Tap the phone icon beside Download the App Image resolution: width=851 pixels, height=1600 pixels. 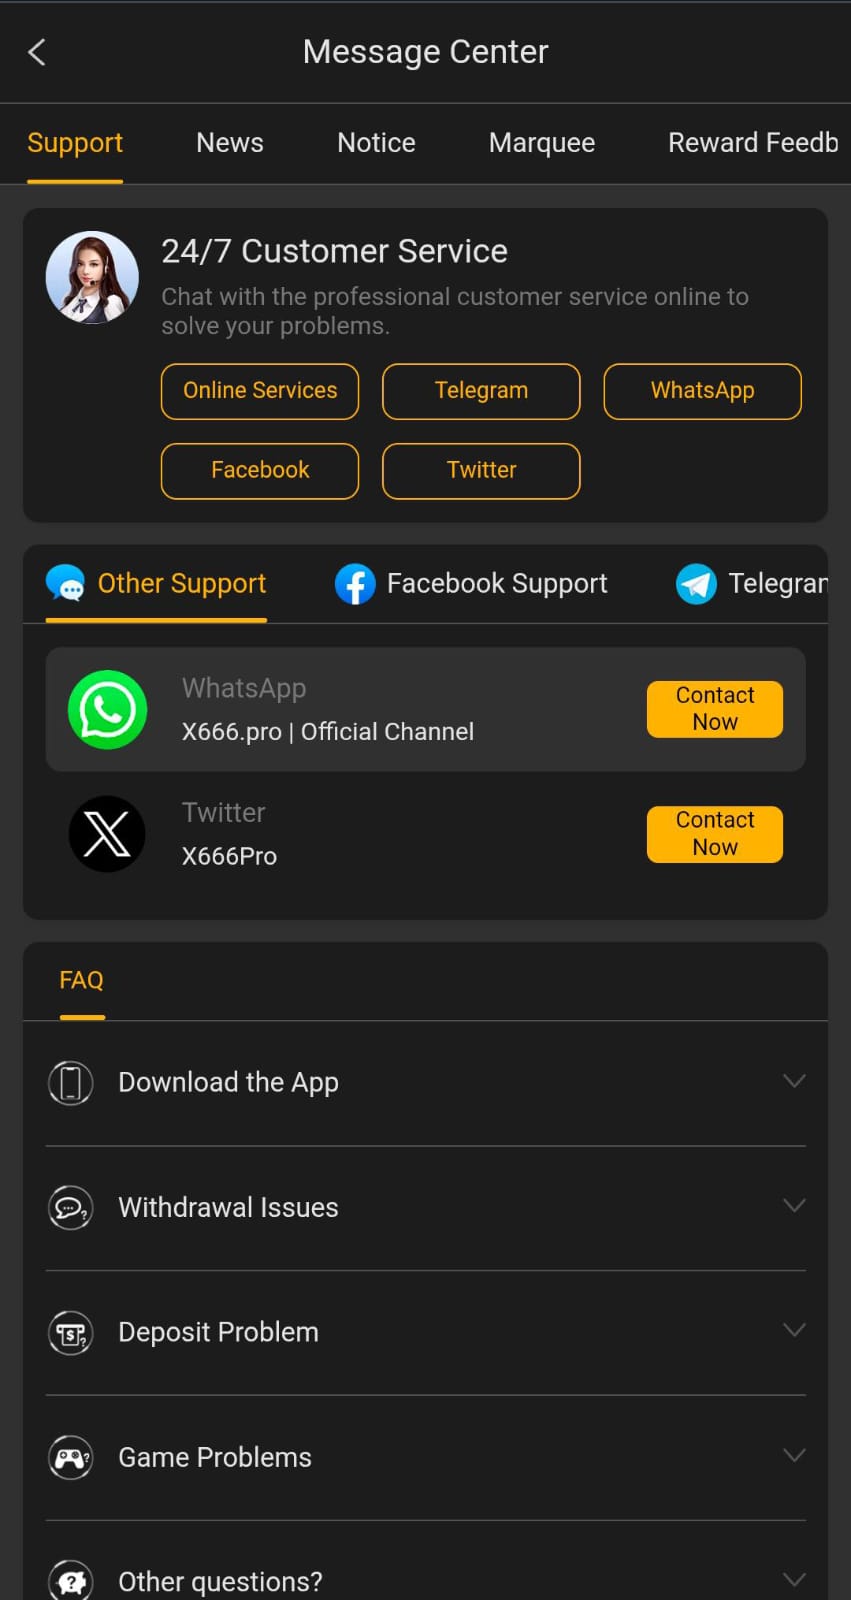(71, 1083)
